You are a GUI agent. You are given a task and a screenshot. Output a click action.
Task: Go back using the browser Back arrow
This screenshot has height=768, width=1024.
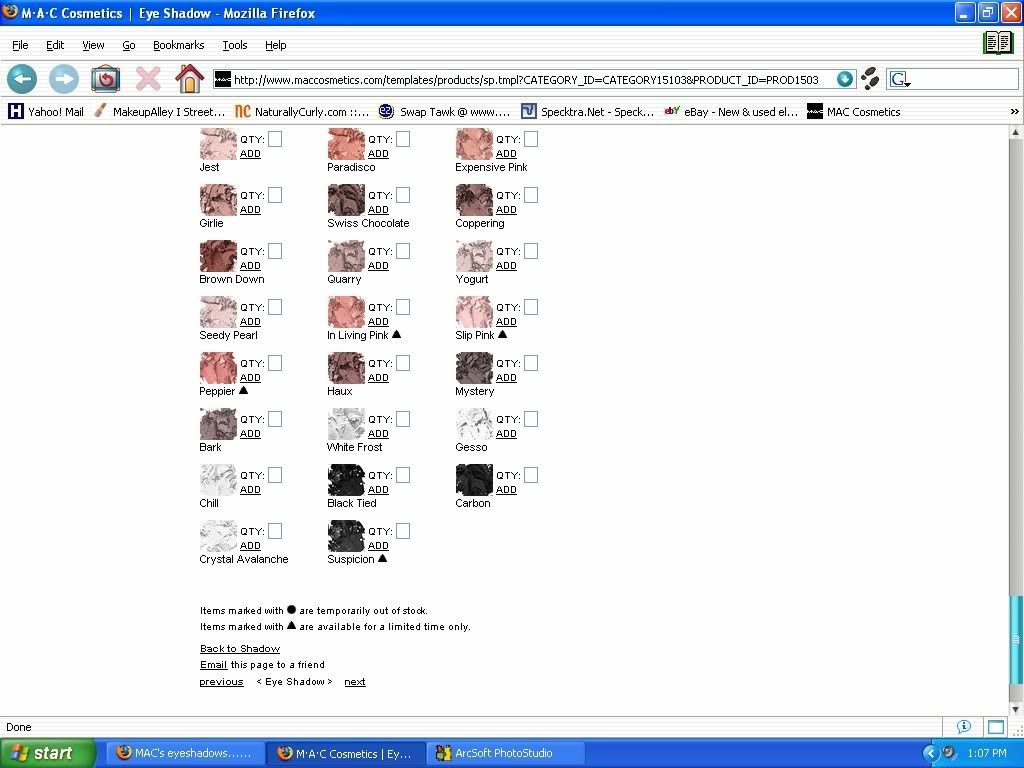(22, 80)
